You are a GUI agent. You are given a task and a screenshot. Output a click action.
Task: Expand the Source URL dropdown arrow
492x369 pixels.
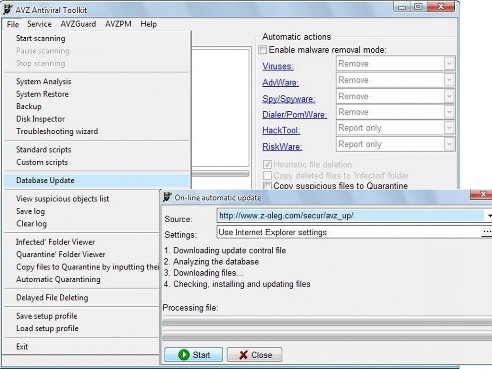488,215
